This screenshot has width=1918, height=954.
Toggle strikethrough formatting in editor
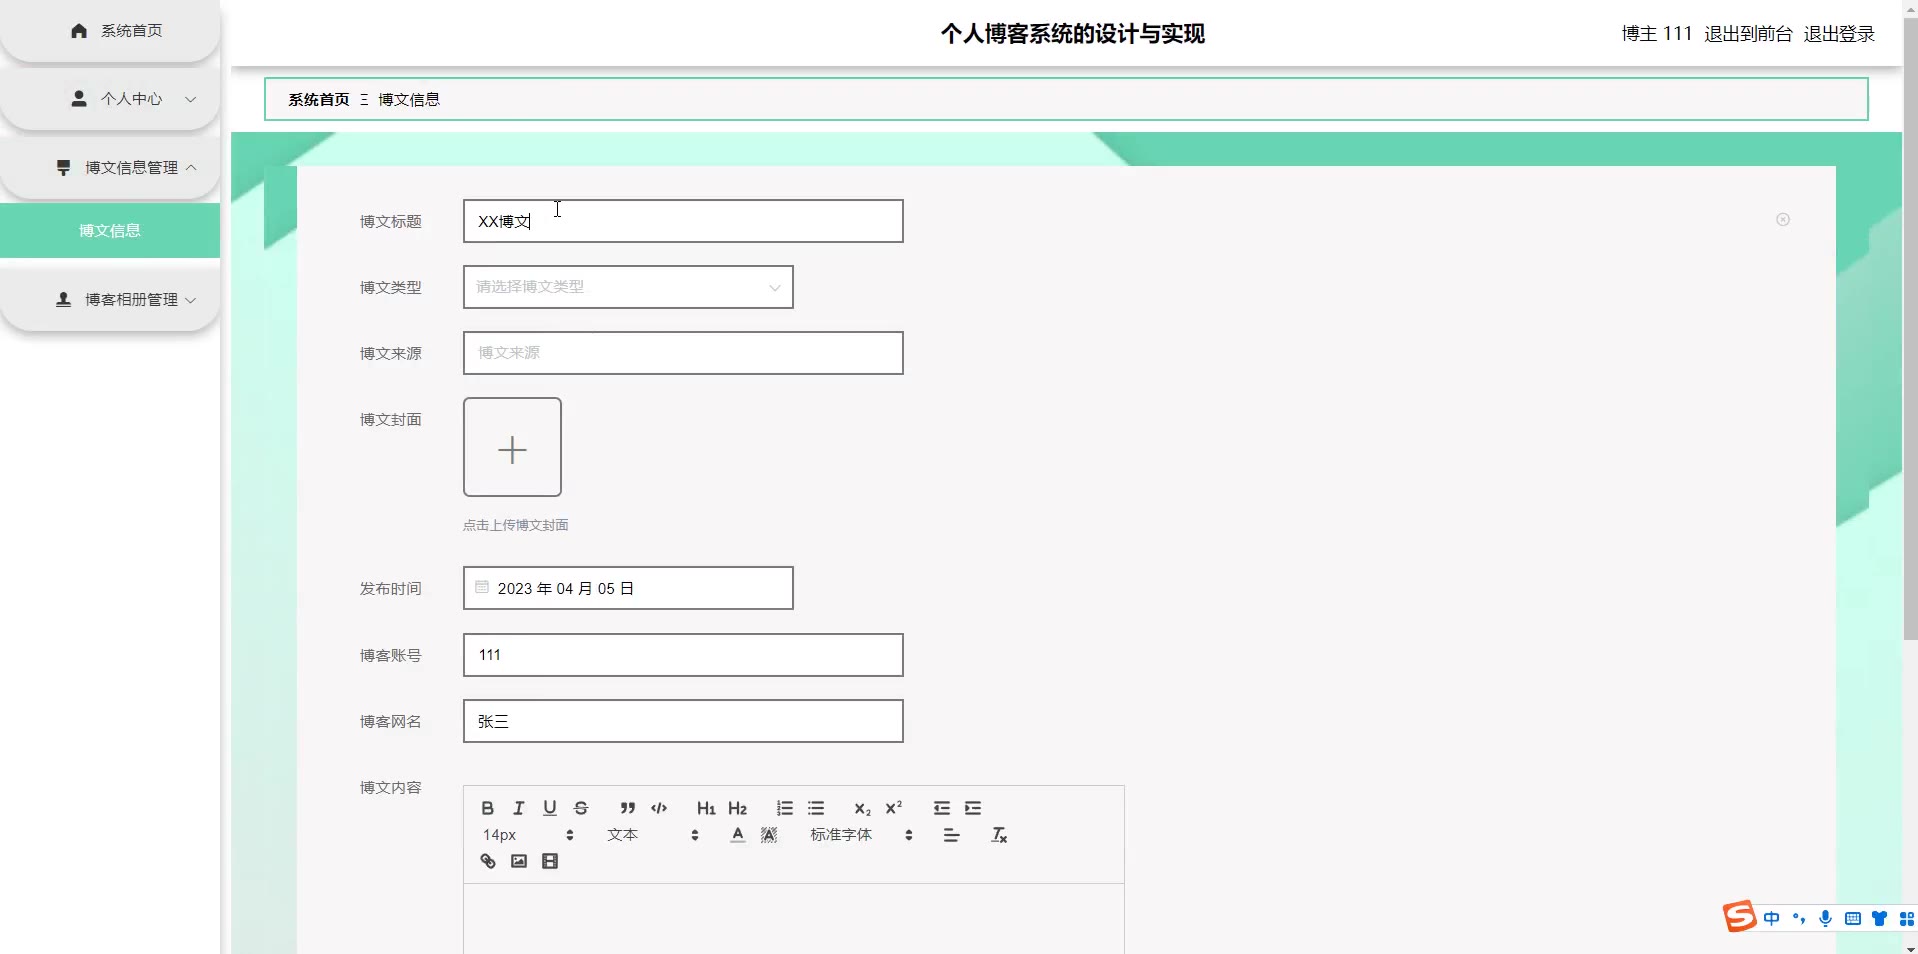[x=581, y=808]
